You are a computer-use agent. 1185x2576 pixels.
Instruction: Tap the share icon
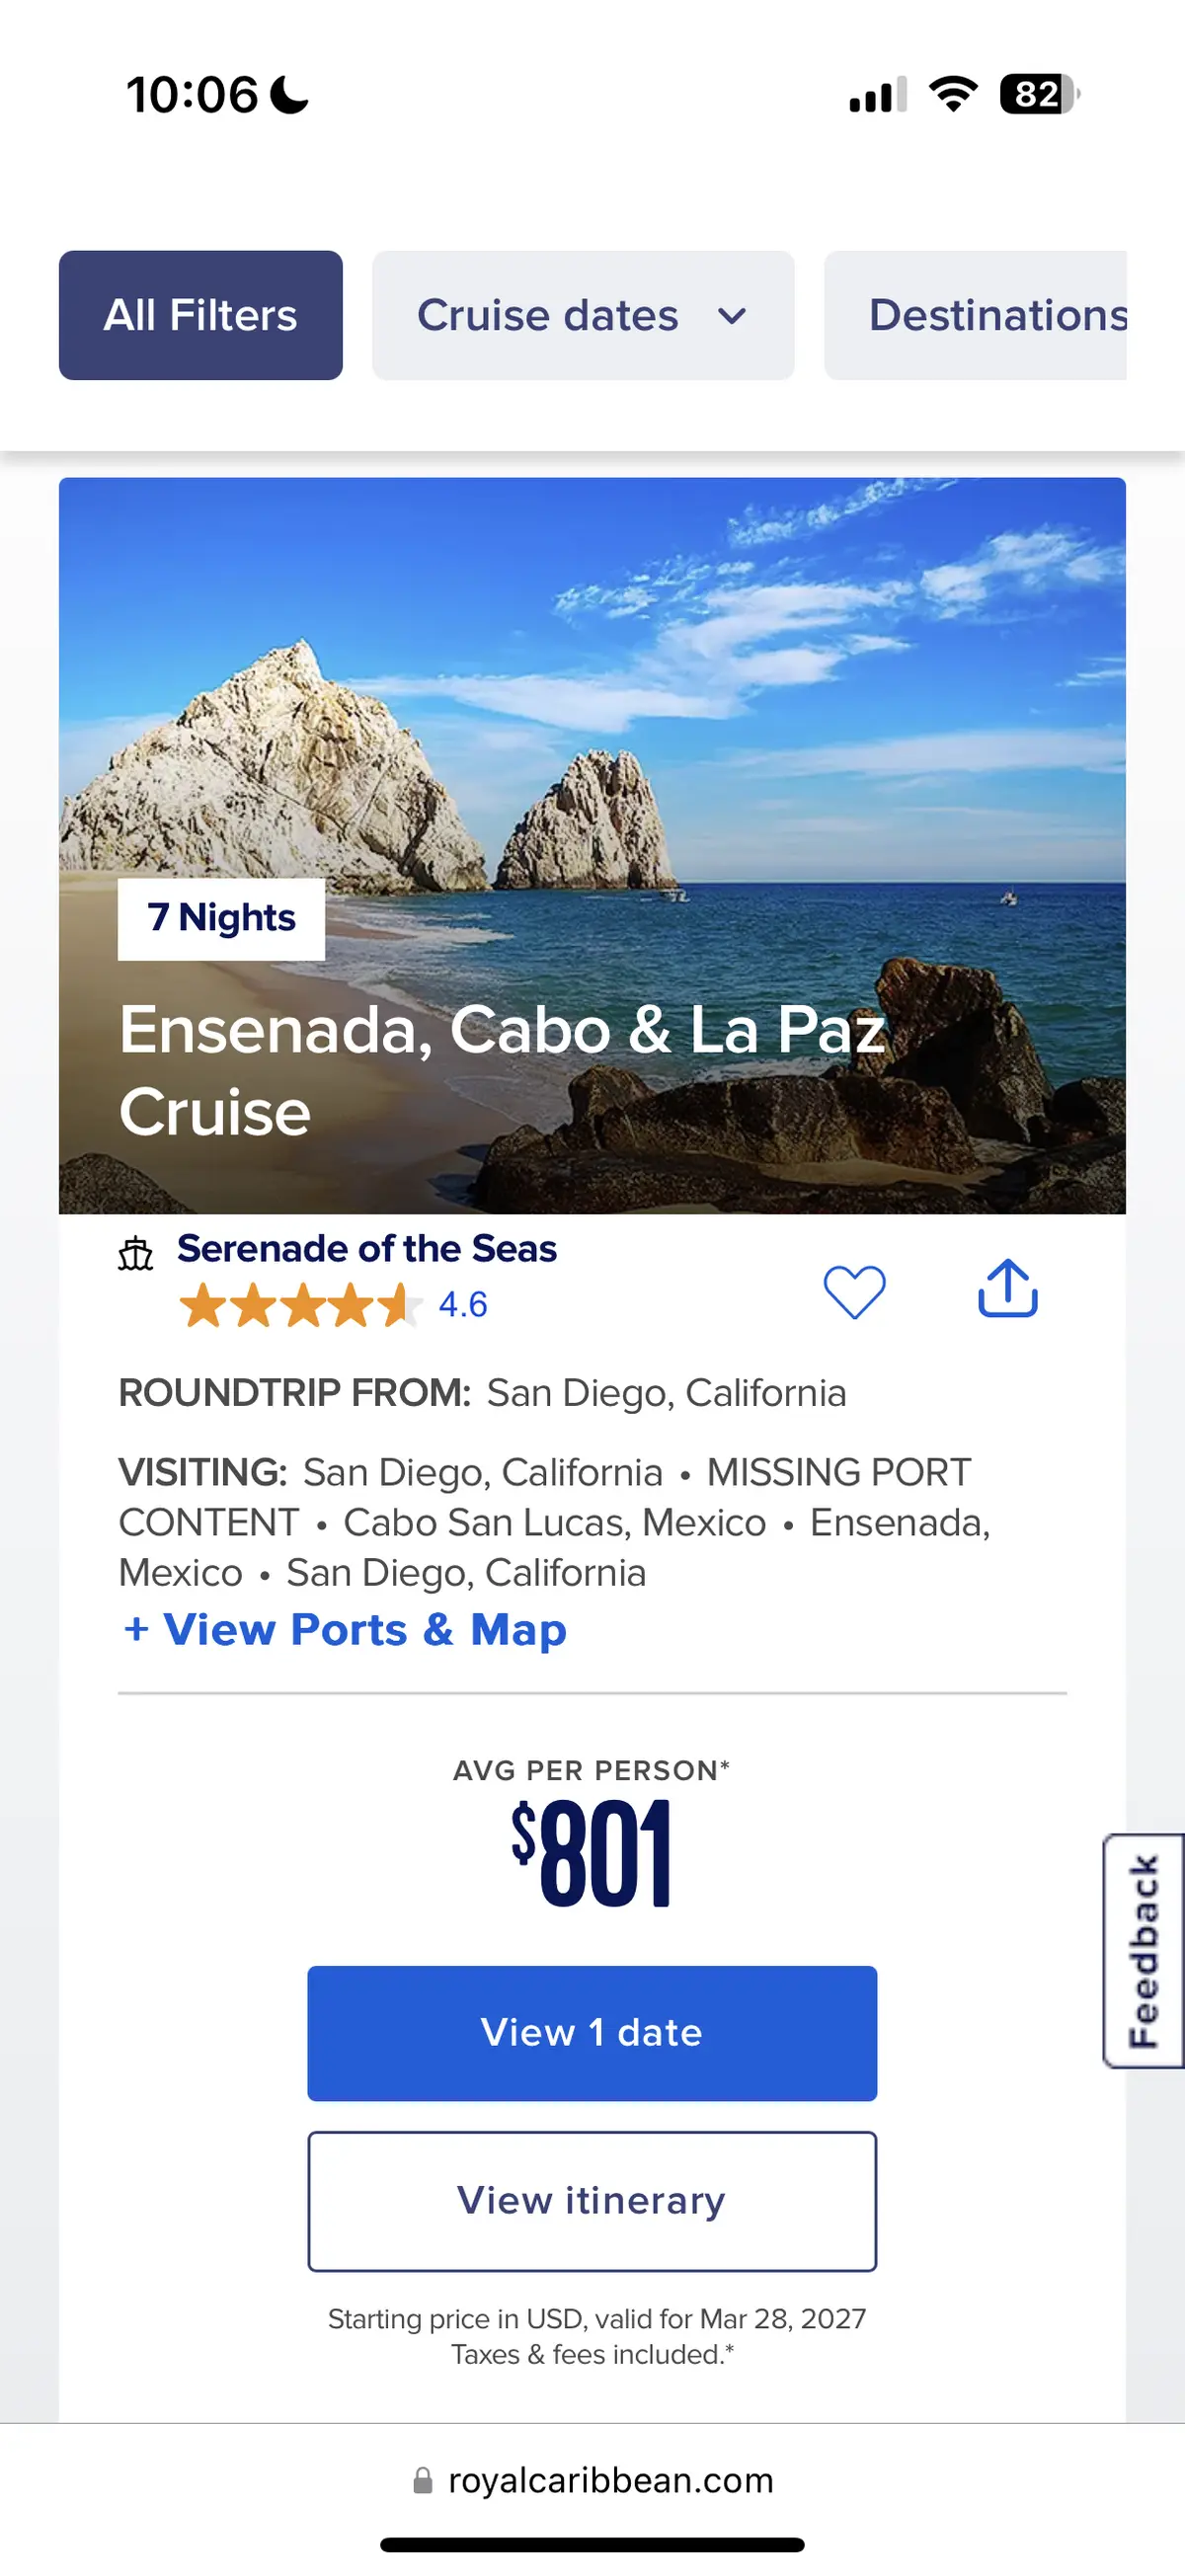pyautogui.click(x=1007, y=1289)
